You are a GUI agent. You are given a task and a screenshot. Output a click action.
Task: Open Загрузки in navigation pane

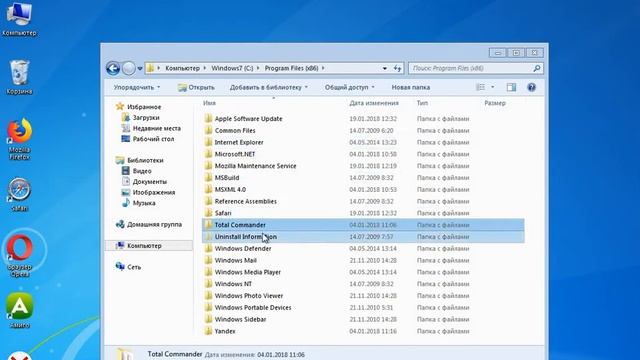pyautogui.click(x=140, y=118)
